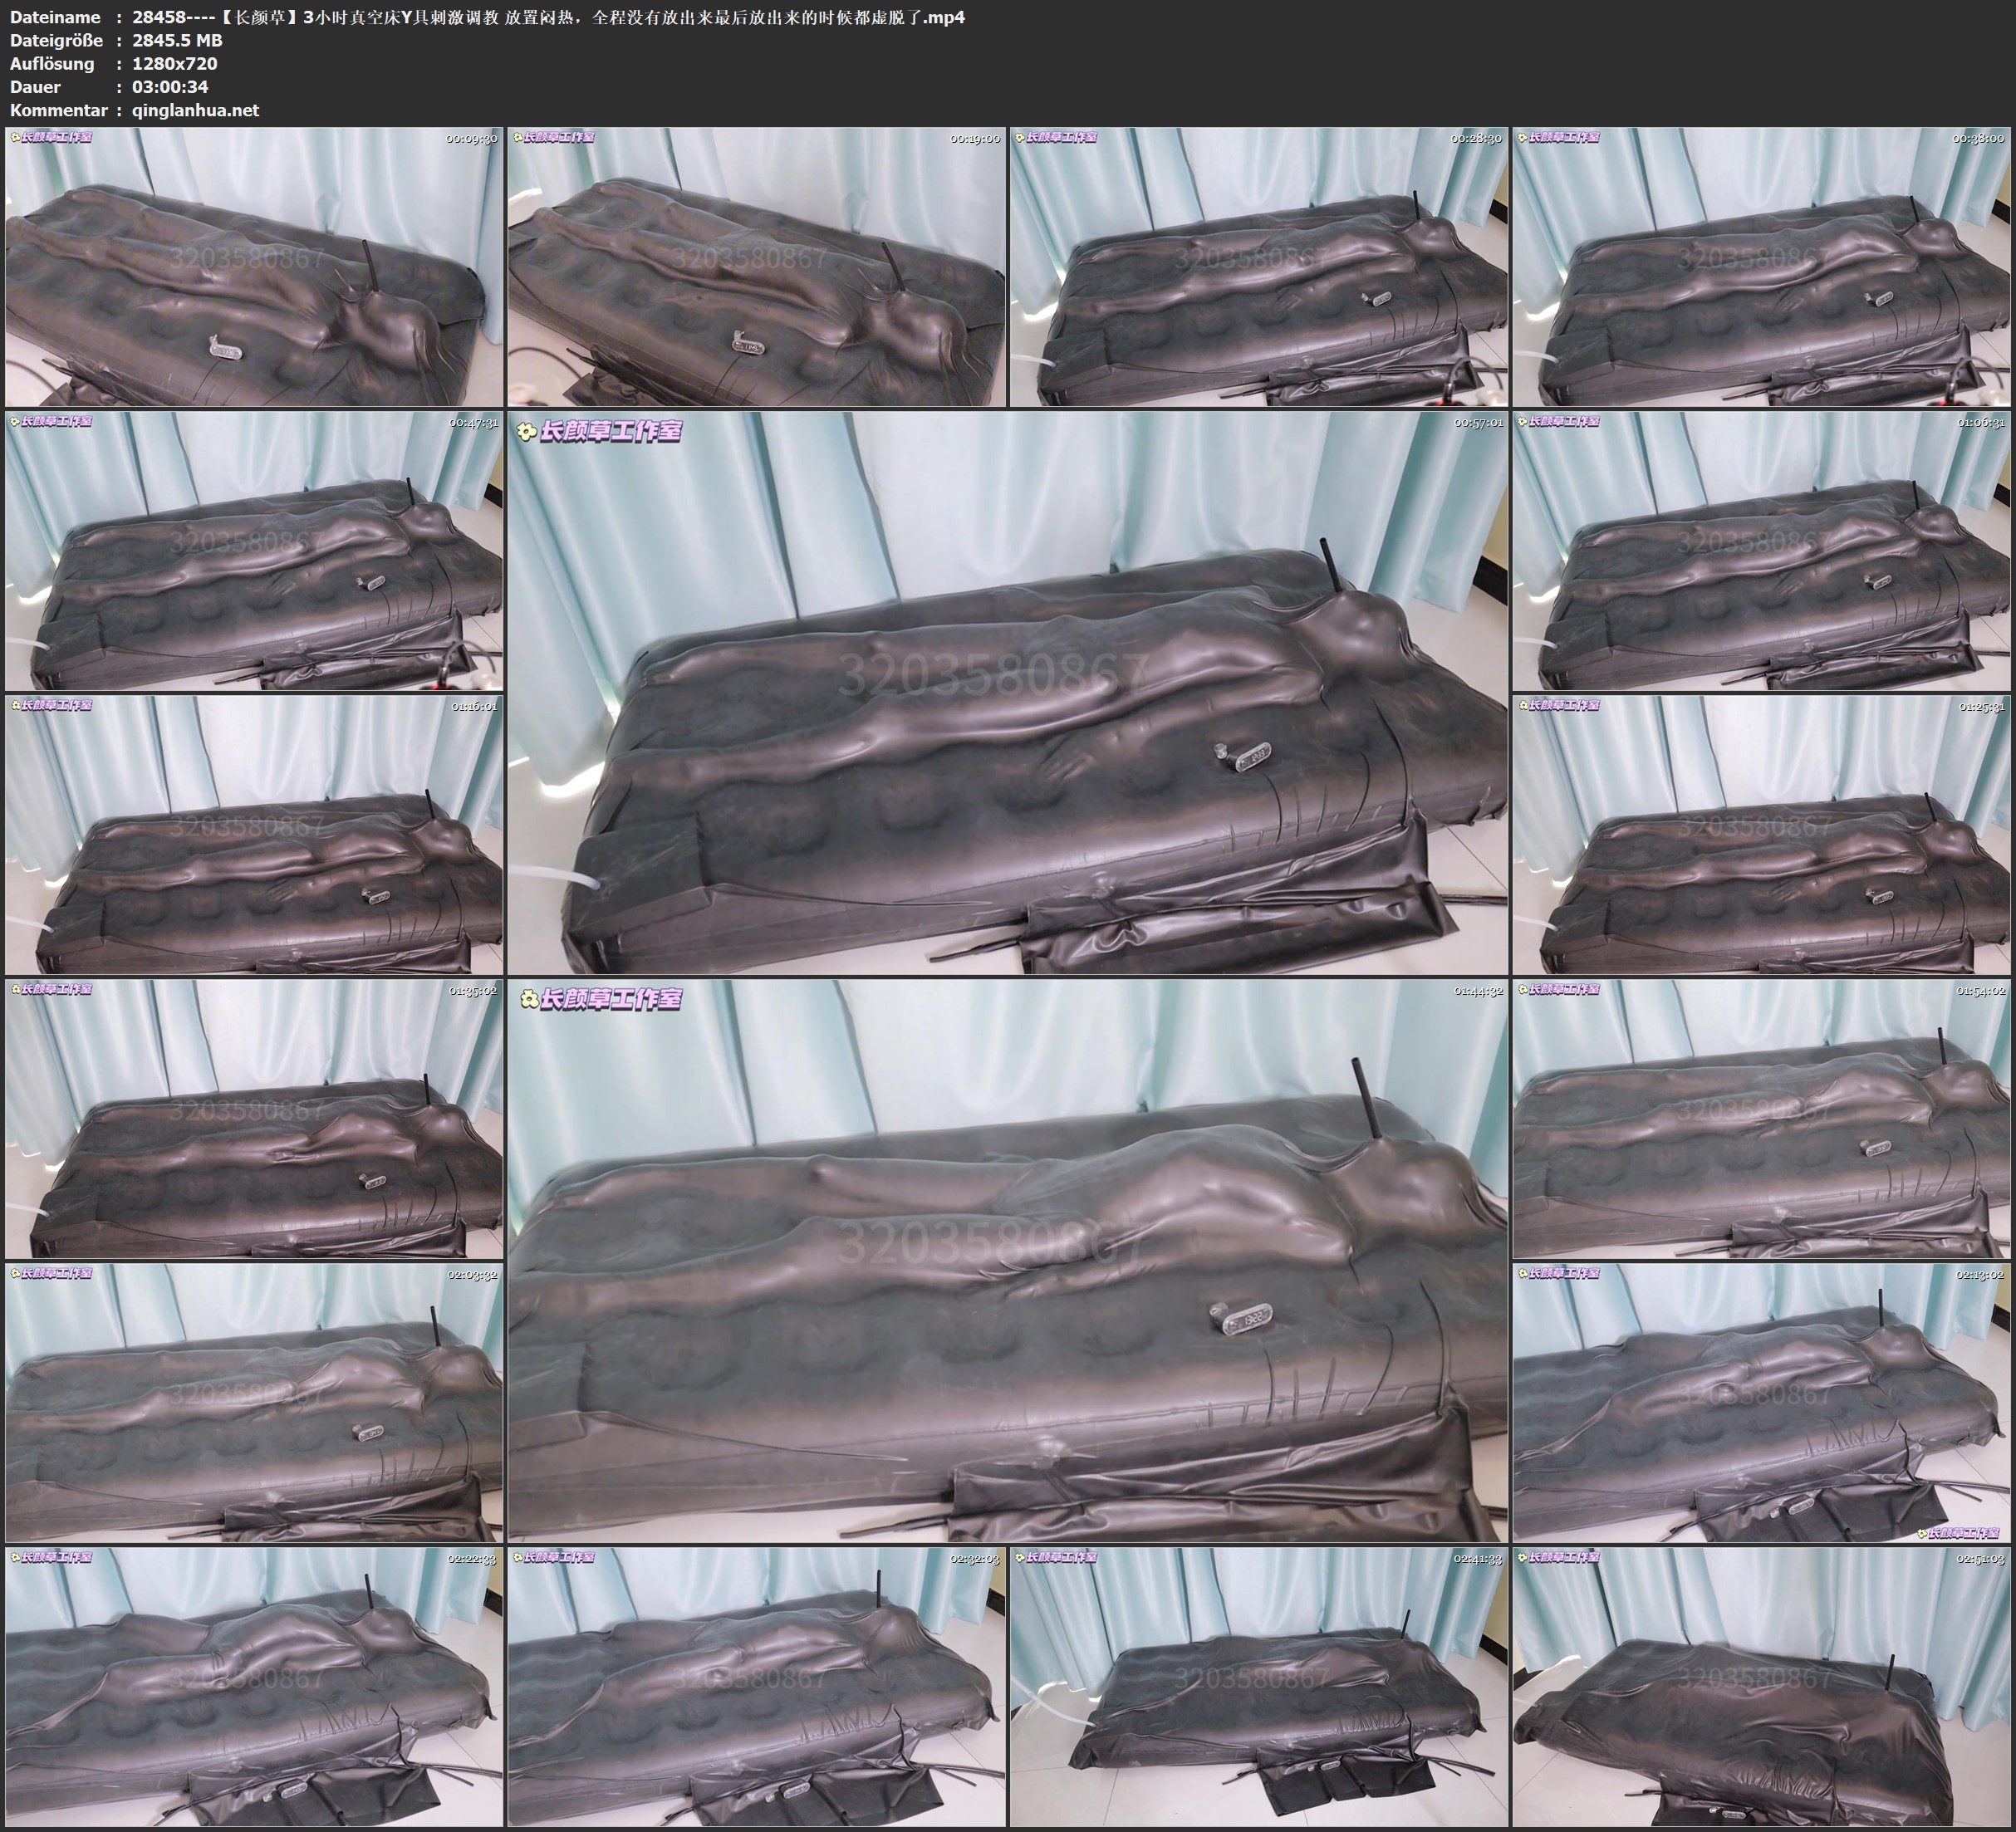Select the frame at 02:22:33
The image size is (2016, 1832).
(x=254, y=1687)
